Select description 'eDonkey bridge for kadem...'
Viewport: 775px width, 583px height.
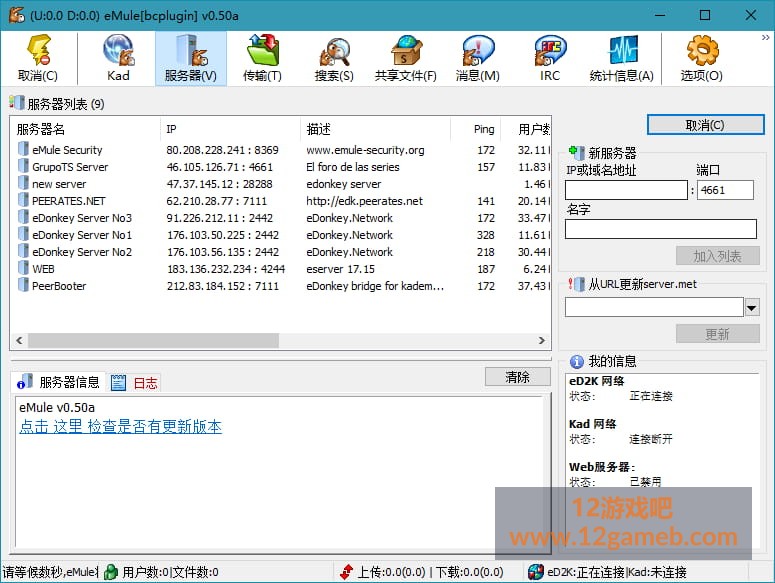[x=375, y=286]
